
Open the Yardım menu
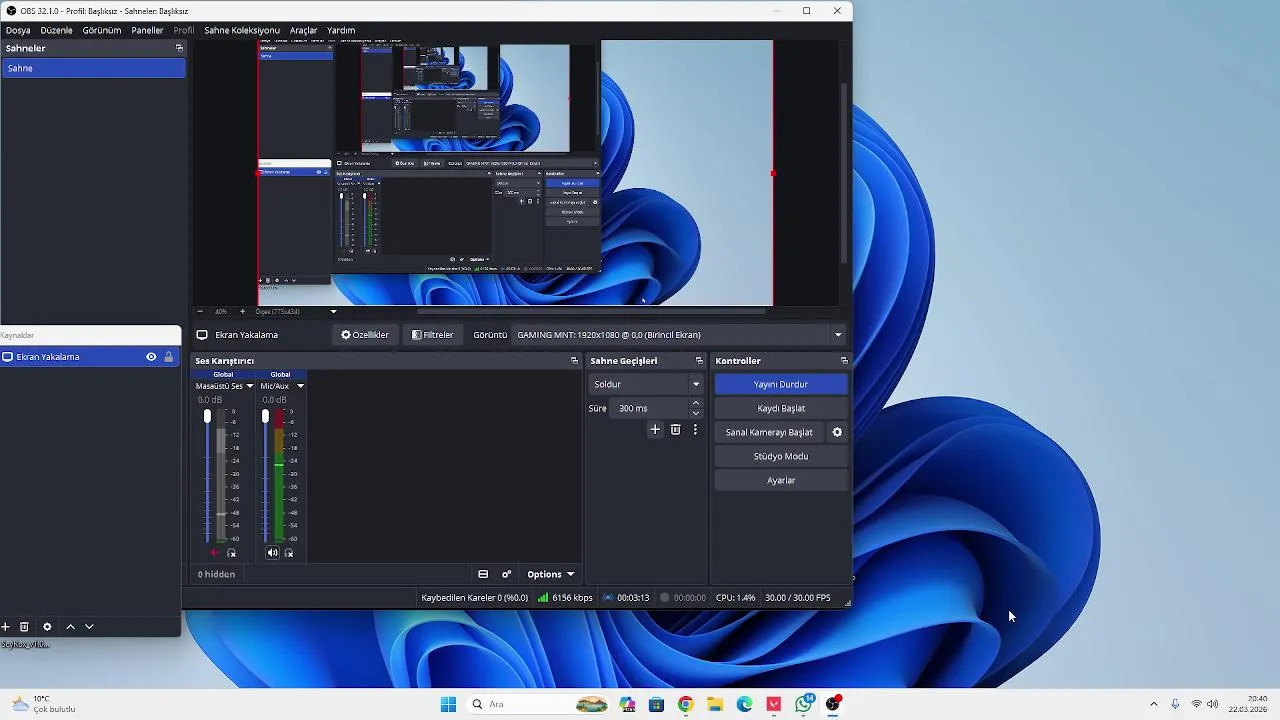point(341,30)
